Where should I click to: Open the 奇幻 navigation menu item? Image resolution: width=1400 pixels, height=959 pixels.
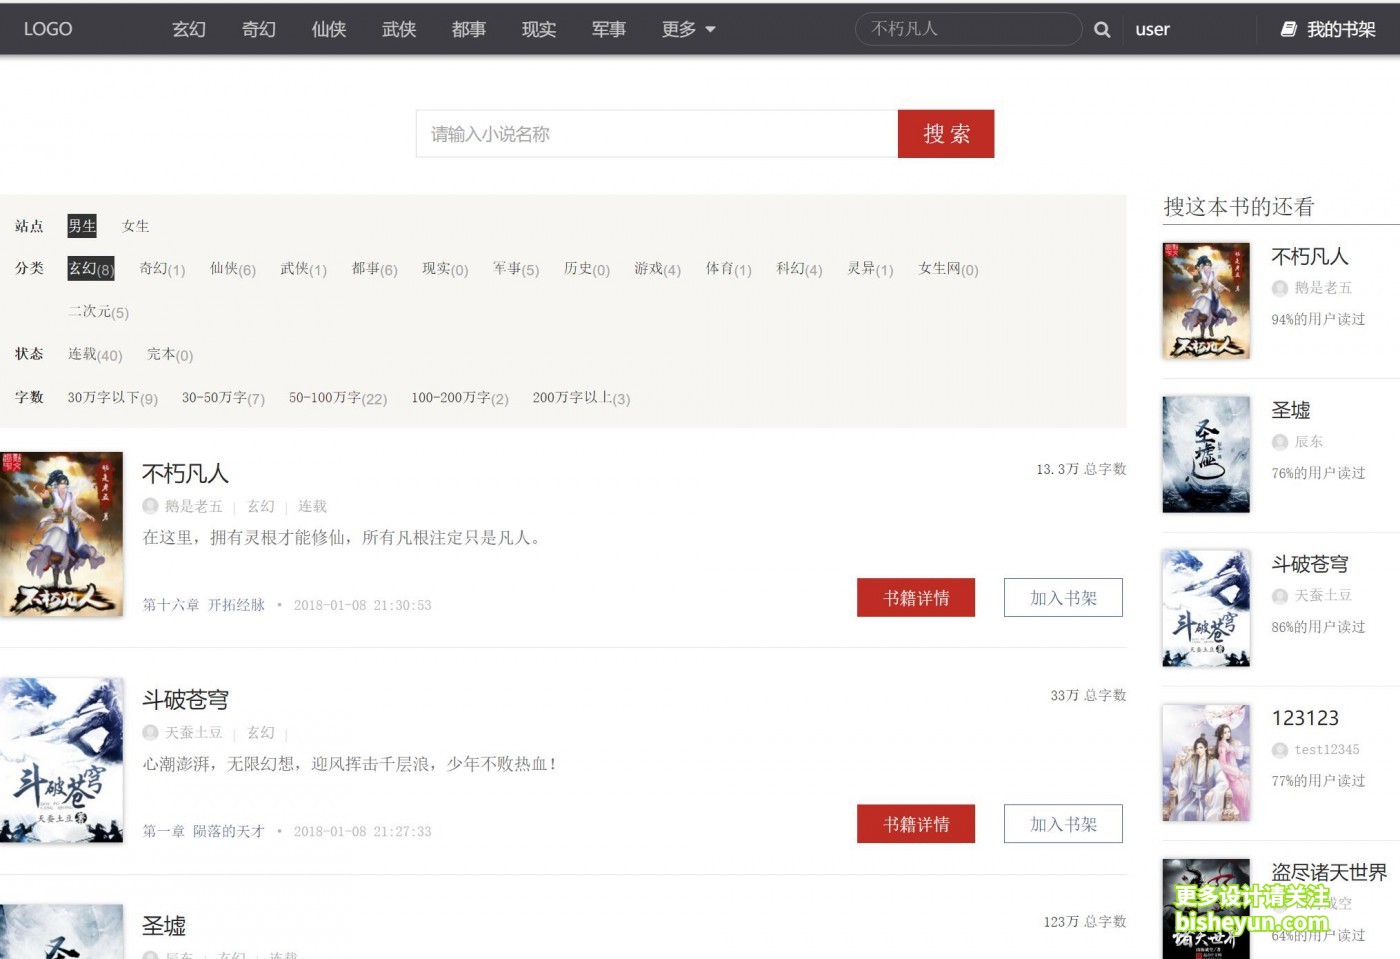click(x=259, y=29)
